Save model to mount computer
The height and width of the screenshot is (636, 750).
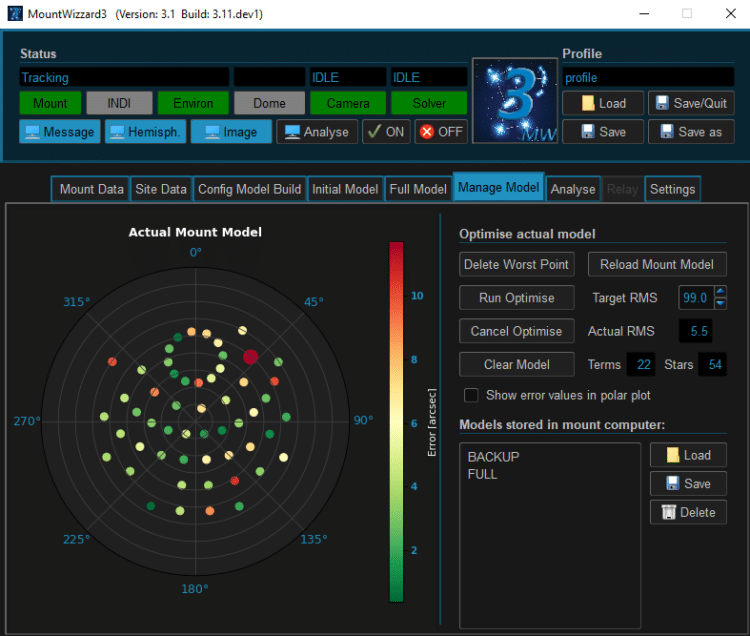point(688,483)
